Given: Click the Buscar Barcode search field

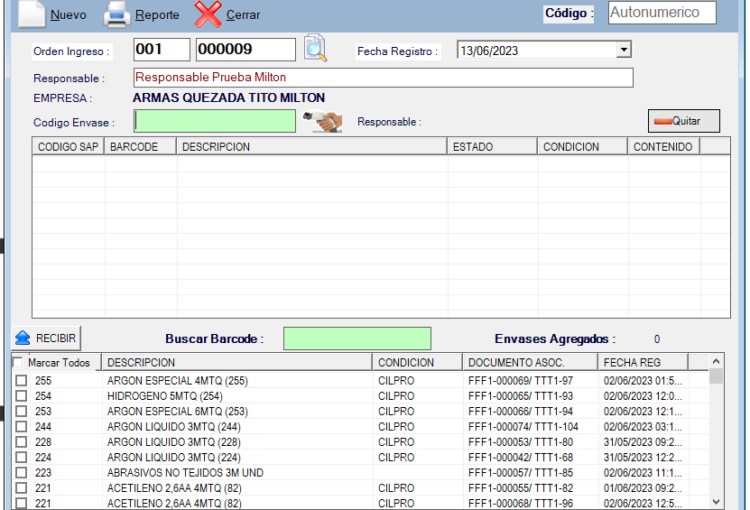Looking at the screenshot, I should [x=357, y=339].
